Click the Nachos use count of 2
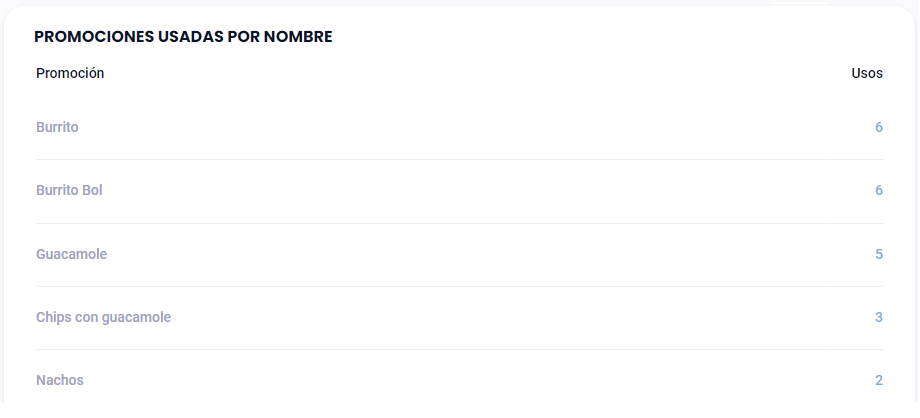 click(x=878, y=380)
